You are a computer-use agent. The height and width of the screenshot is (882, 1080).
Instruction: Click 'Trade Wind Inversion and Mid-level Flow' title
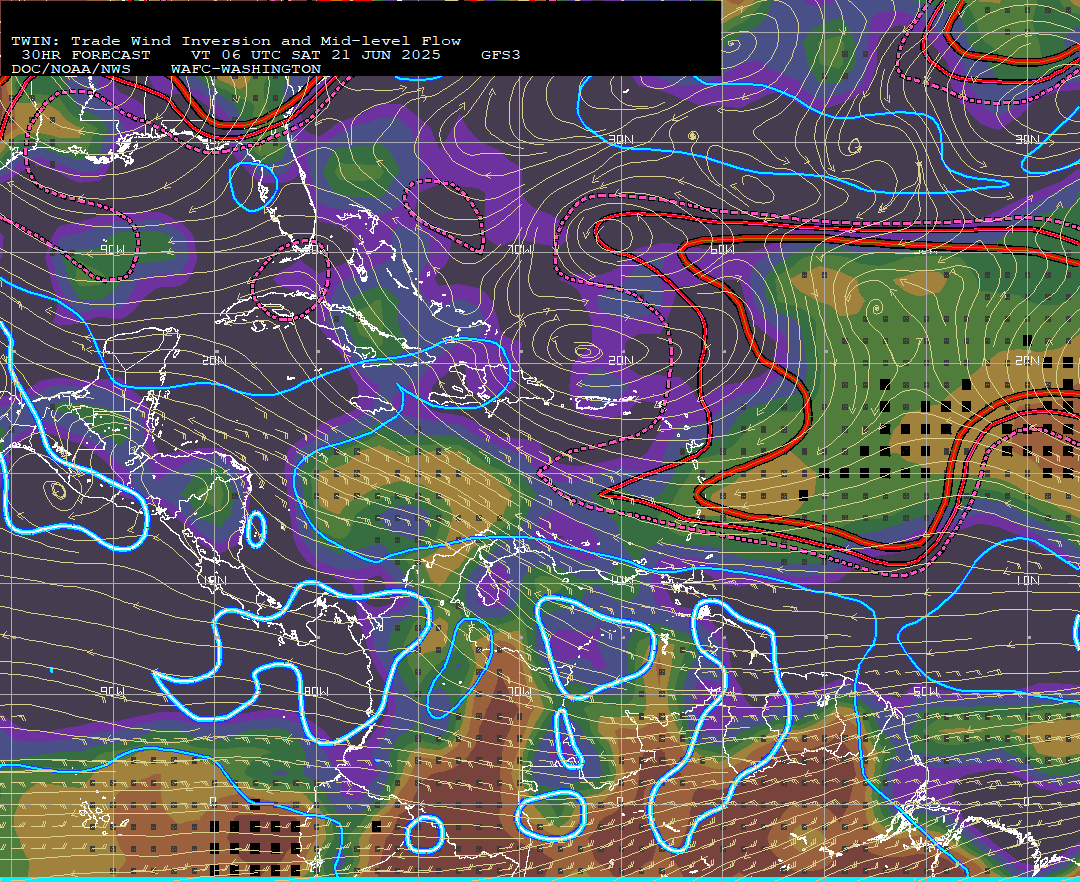tap(266, 41)
